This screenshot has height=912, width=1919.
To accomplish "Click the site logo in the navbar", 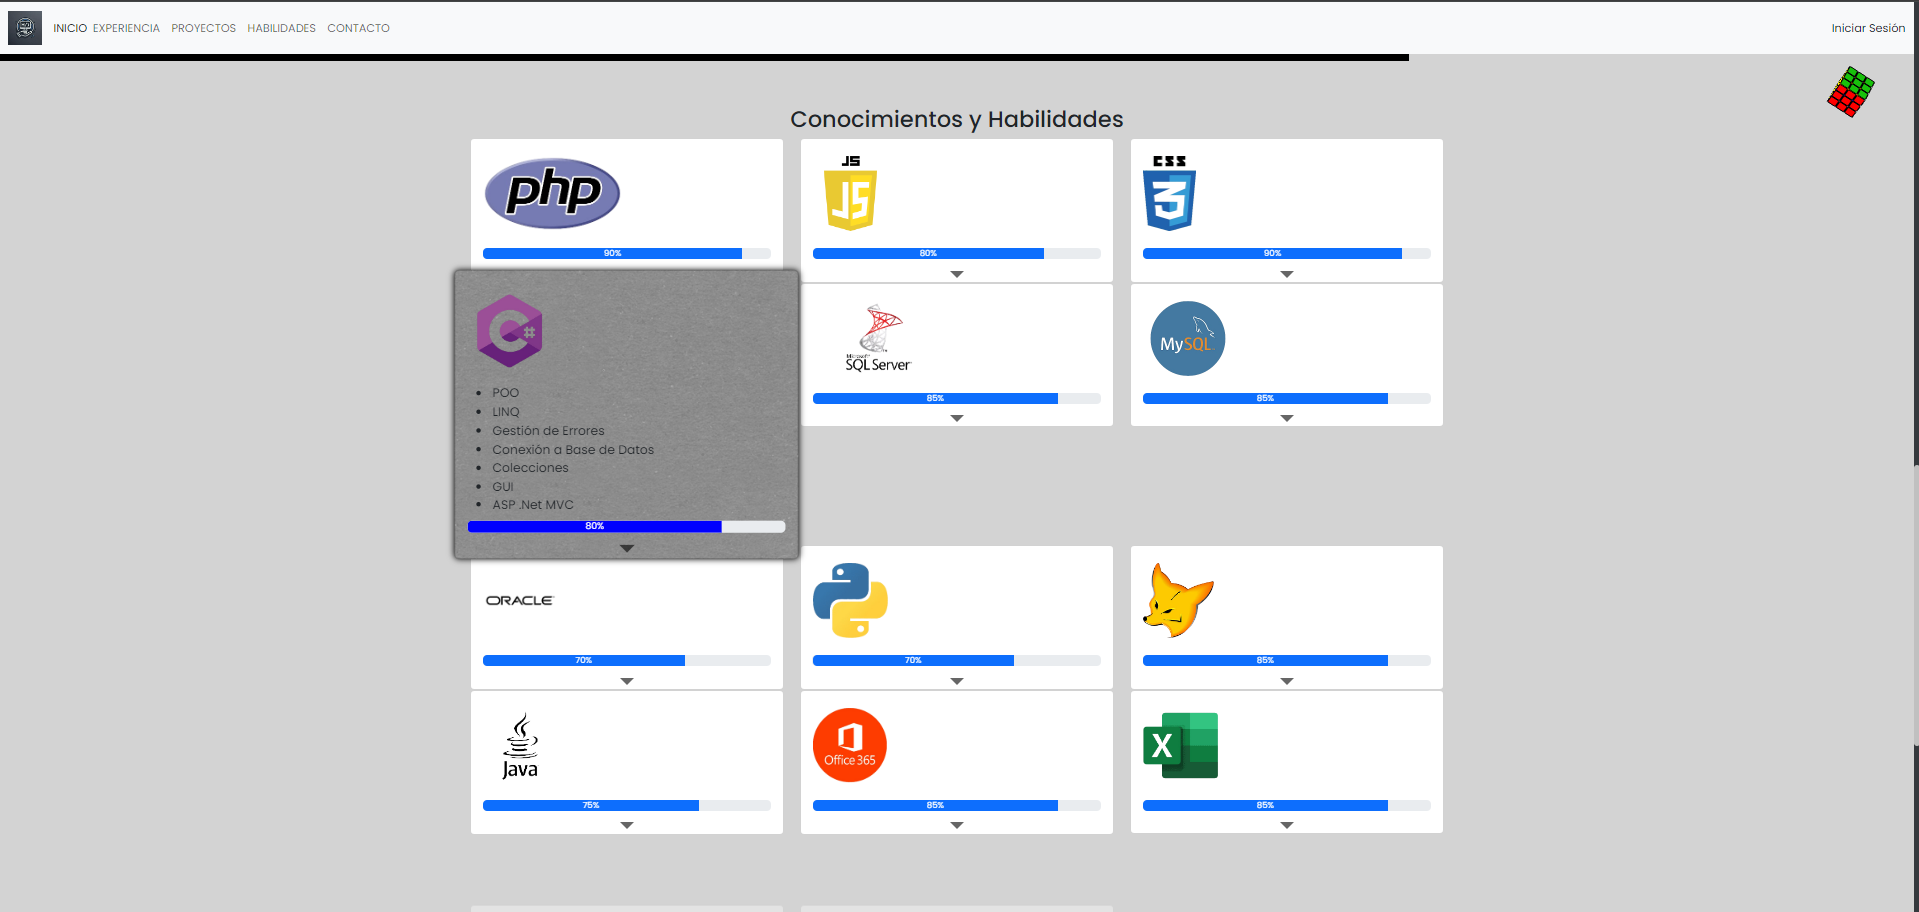I will 25,28.
